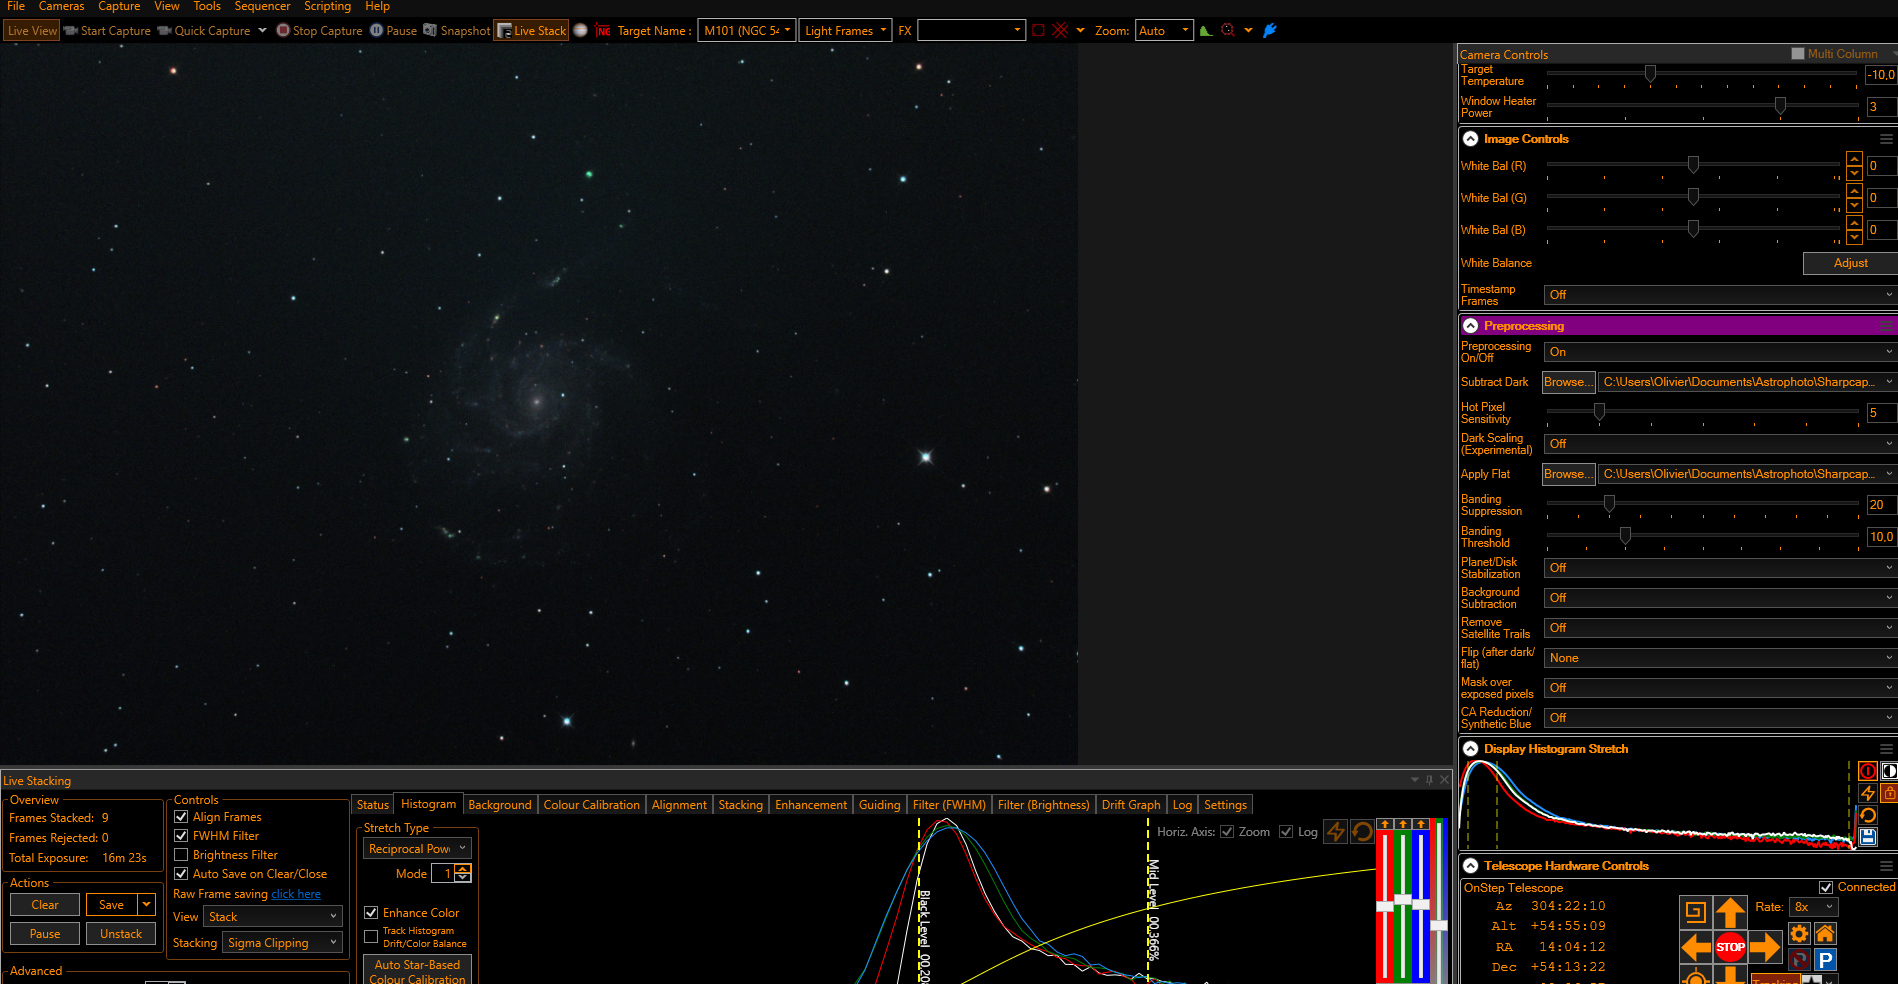Click the spiral search icon in telescope controls
Screen dimensions: 1898x984
click(1695, 912)
